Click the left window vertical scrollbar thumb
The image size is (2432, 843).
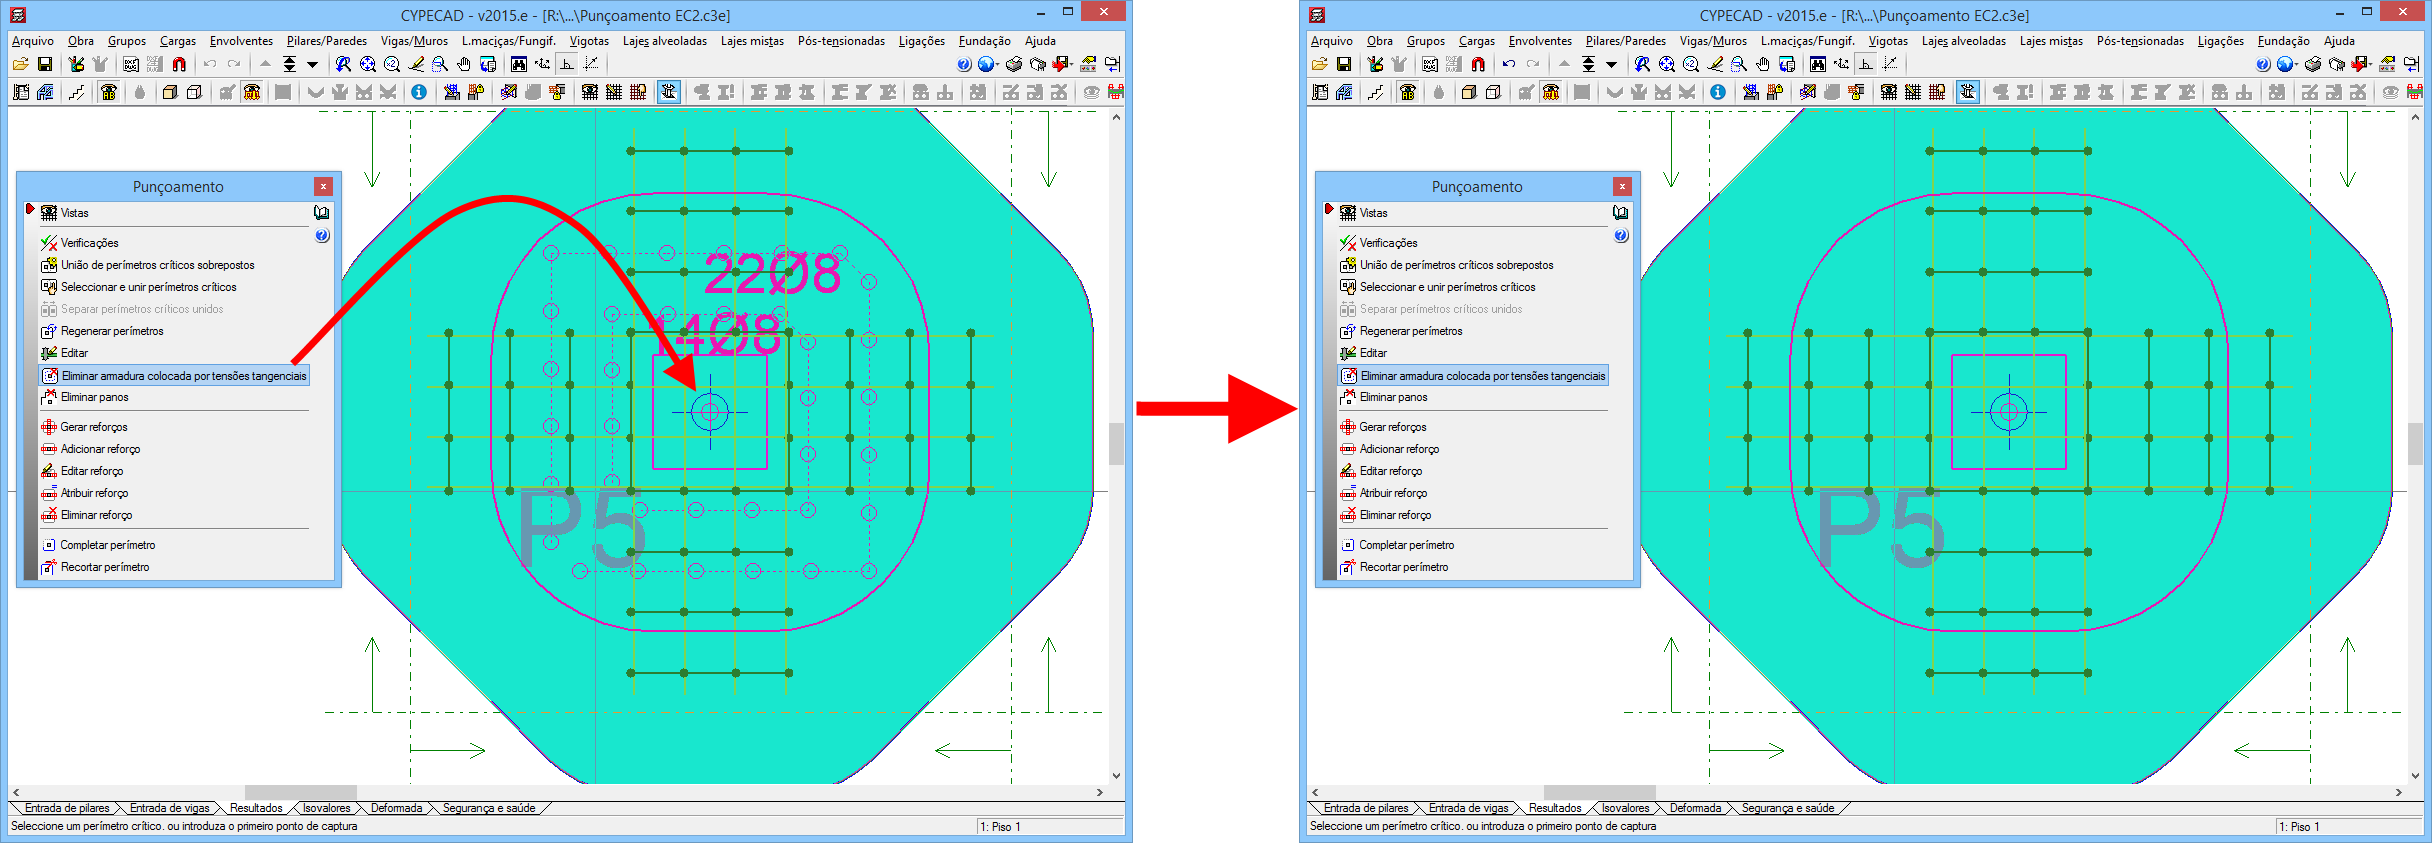[1116, 444]
